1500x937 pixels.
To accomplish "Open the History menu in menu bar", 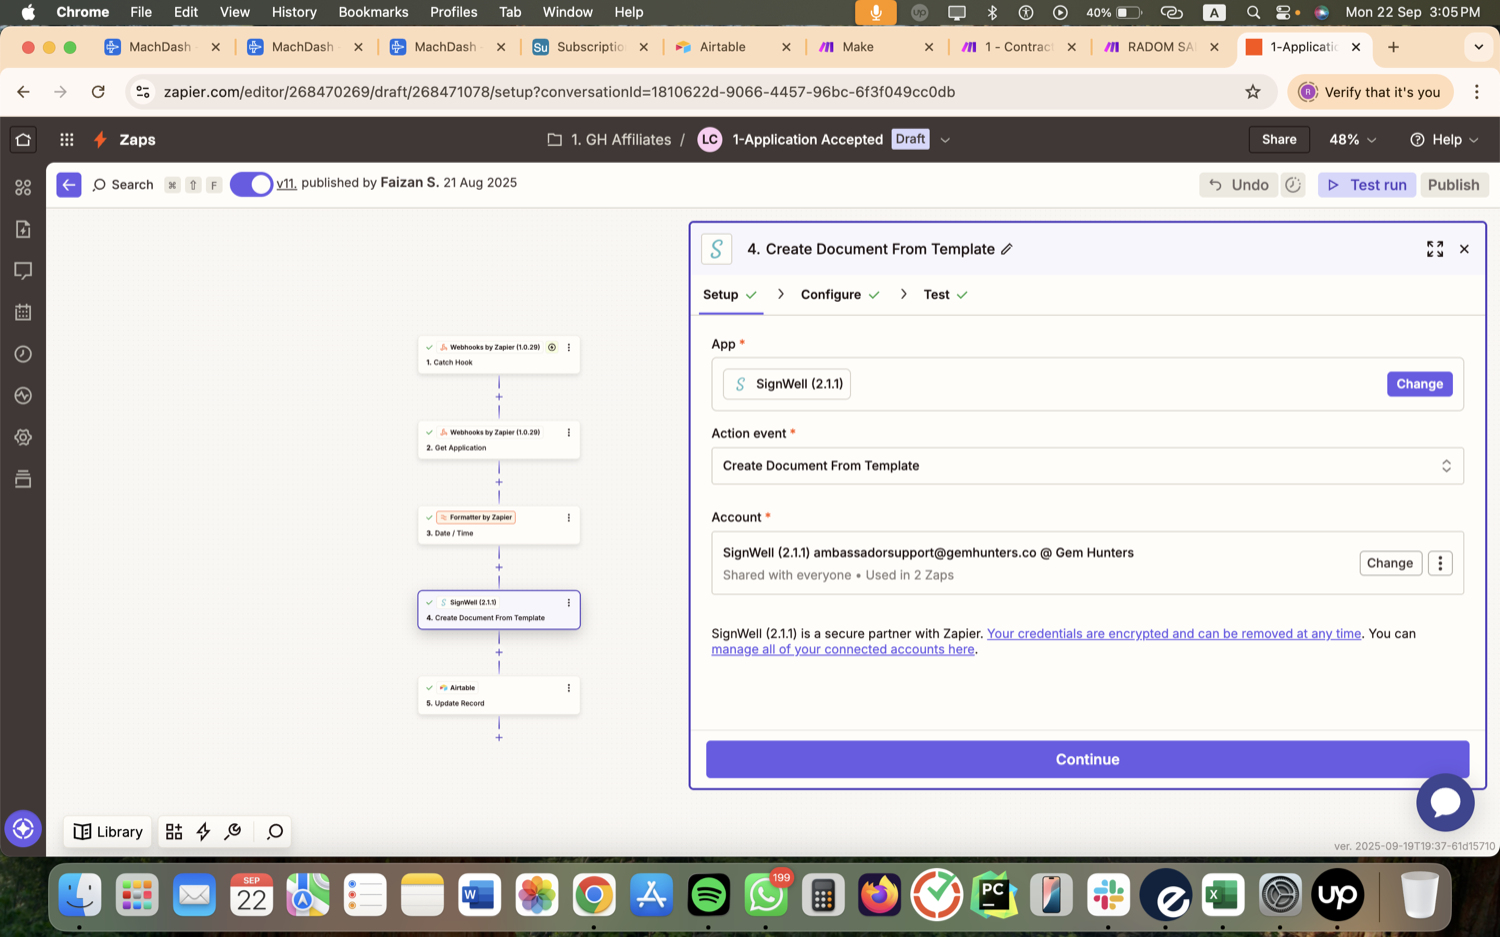I will pos(294,12).
